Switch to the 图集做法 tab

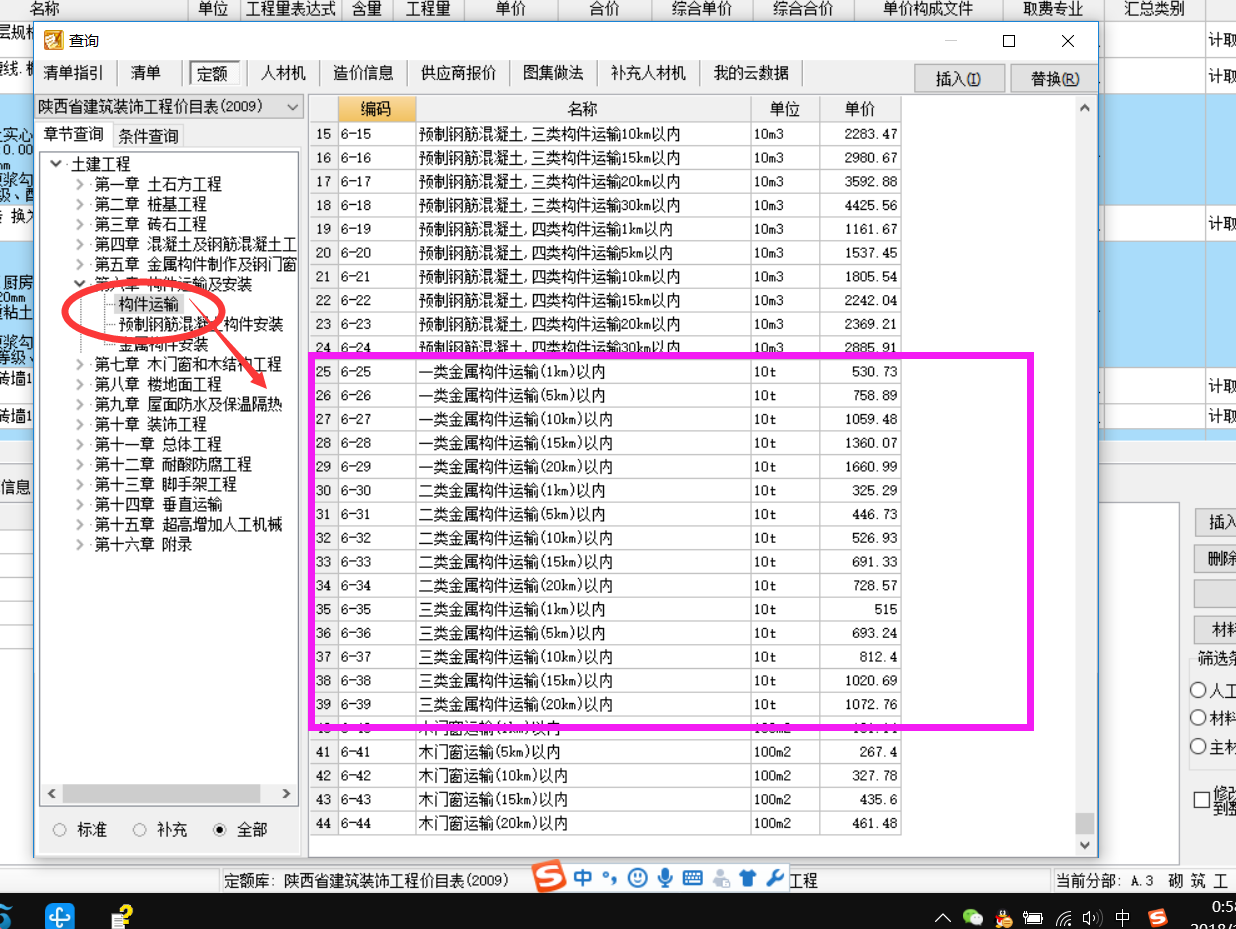(554, 73)
